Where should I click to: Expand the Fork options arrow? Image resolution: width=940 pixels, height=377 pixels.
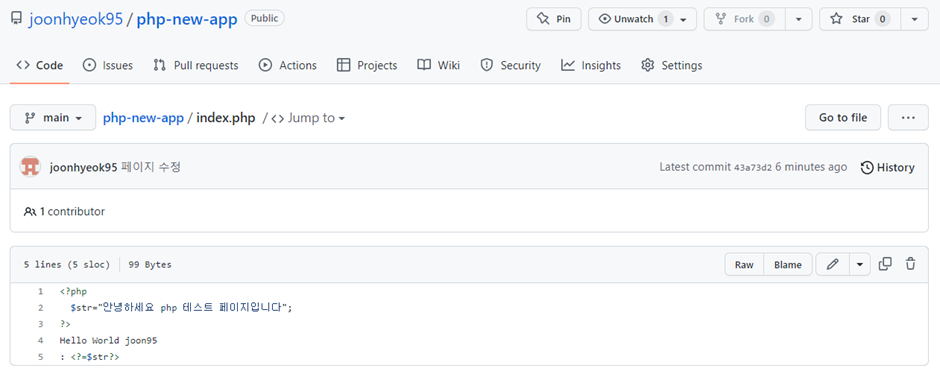[799, 19]
